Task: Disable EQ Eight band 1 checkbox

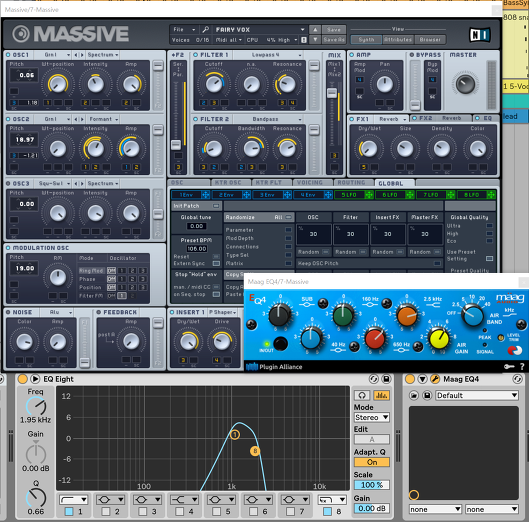Action: 69,512
